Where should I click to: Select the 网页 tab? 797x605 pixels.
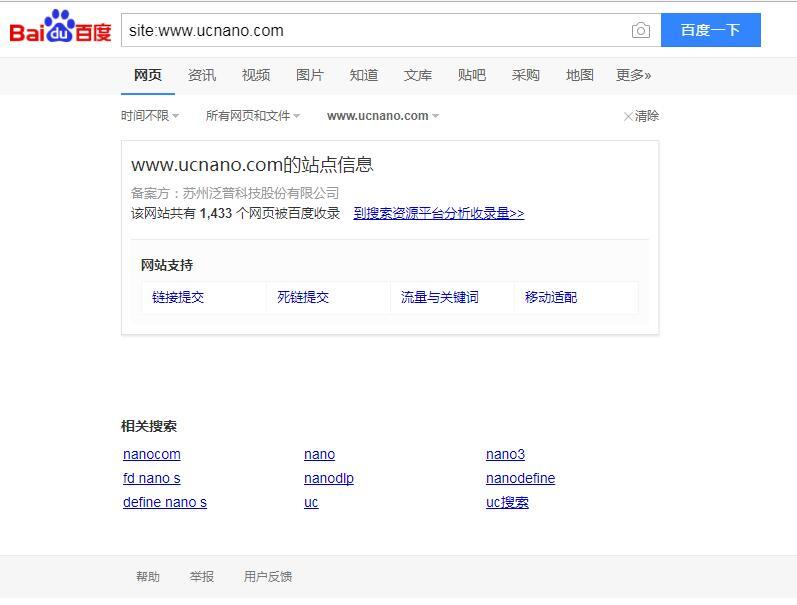(148, 75)
